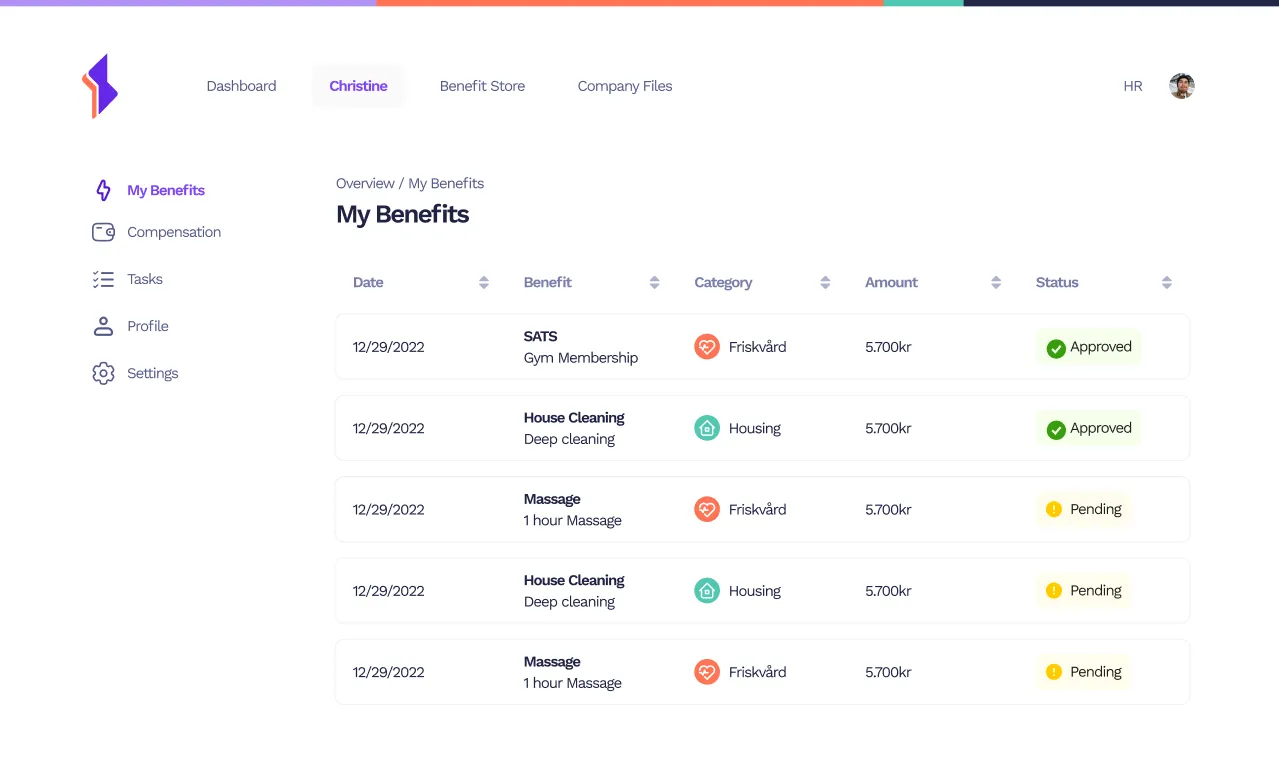This screenshot has height=778, width=1279.
Task: Open Company Files tab
Action: (625, 86)
